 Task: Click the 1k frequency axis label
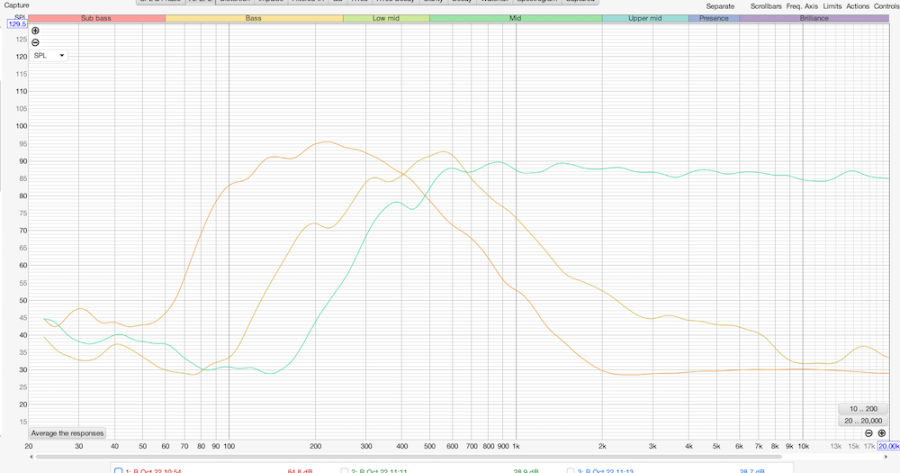[x=516, y=446]
